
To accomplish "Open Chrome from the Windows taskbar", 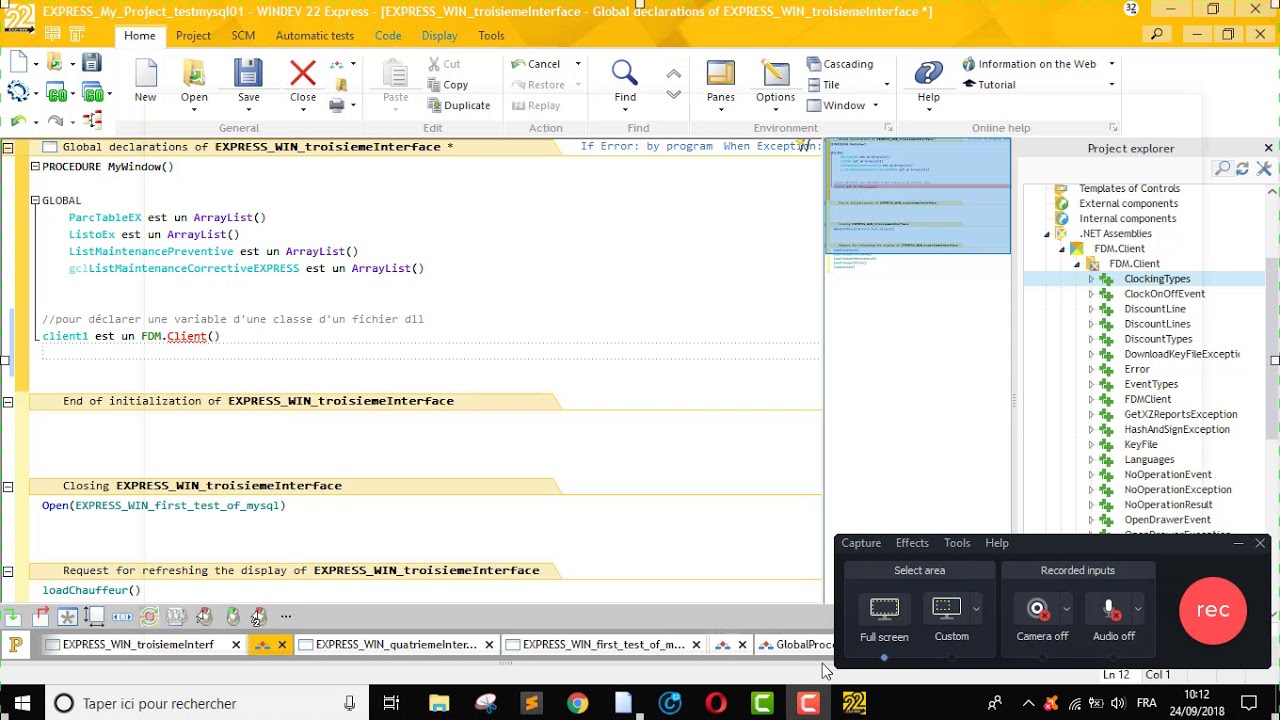I will coord(577,703).
